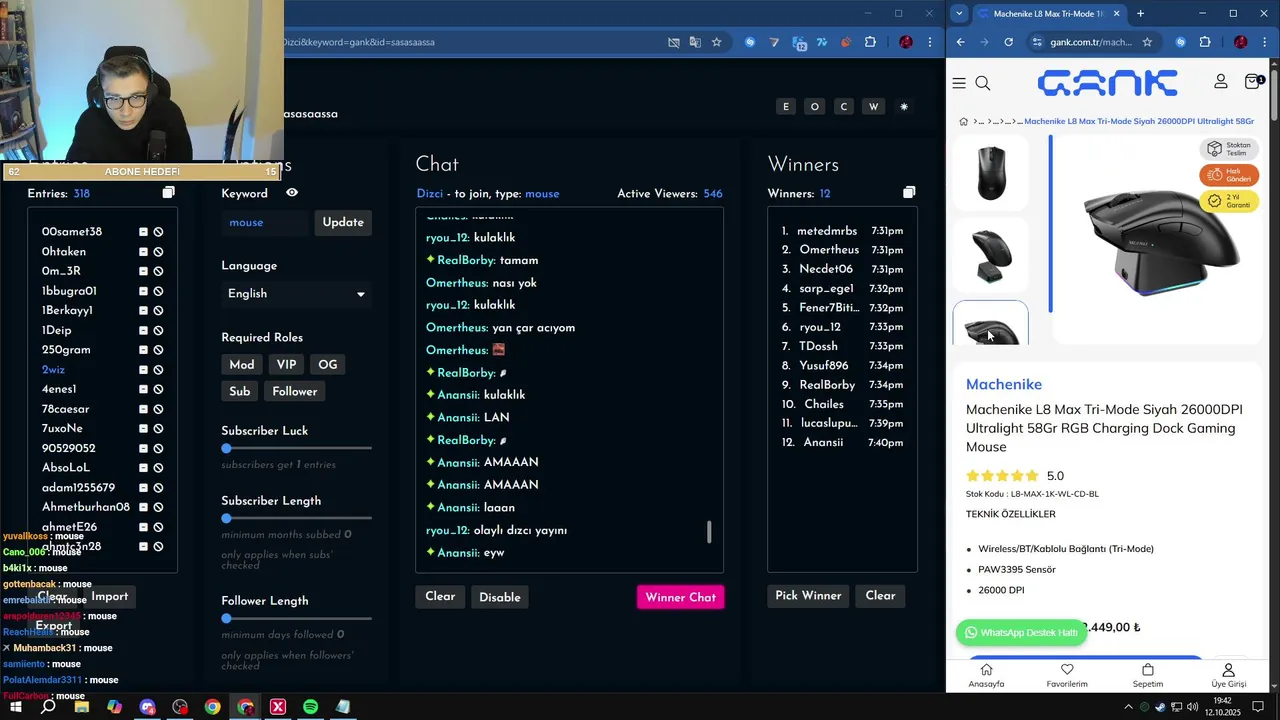Open the Machenike brand link
This screenshot has height=720, width=1280.
[1004, 384]
